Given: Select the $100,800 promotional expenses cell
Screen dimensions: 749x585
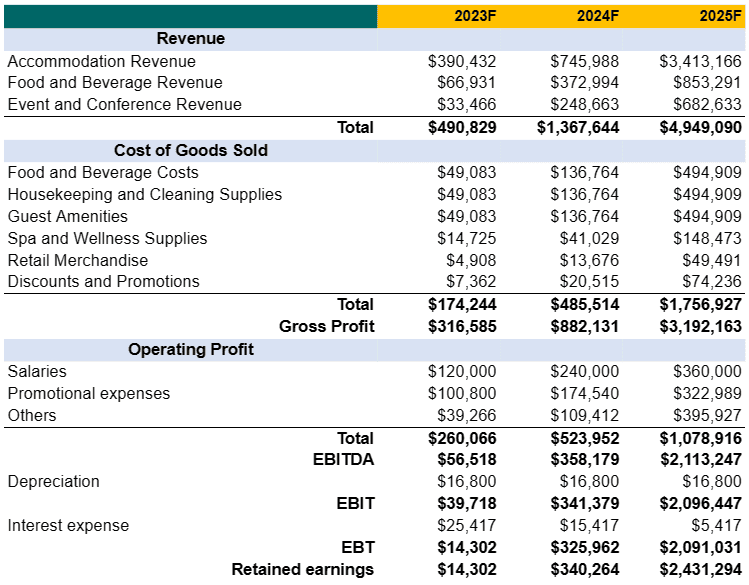Looking at the screenshot, I should (x=462, y=393).
